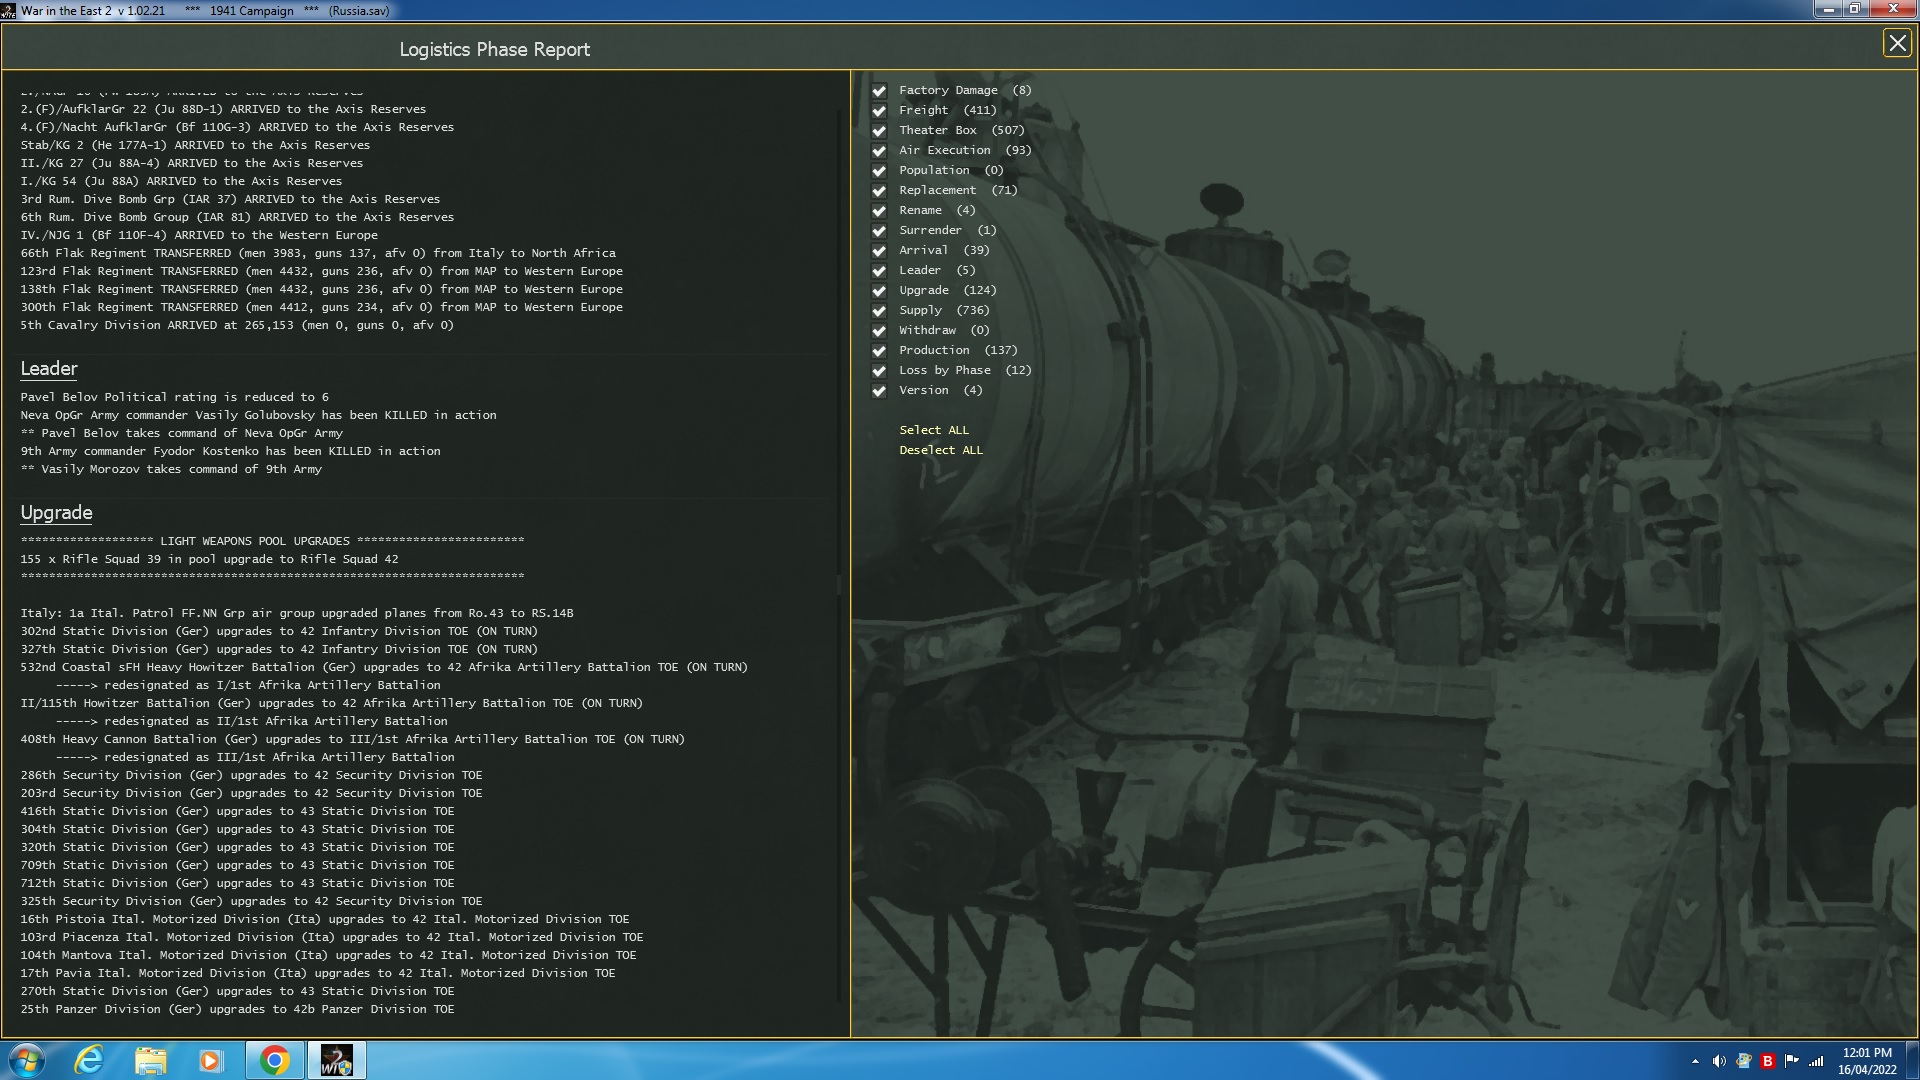Screen dimensions: 1920x1080
Task: Uncheck the Production checkbox
Action: click(879, 351)
